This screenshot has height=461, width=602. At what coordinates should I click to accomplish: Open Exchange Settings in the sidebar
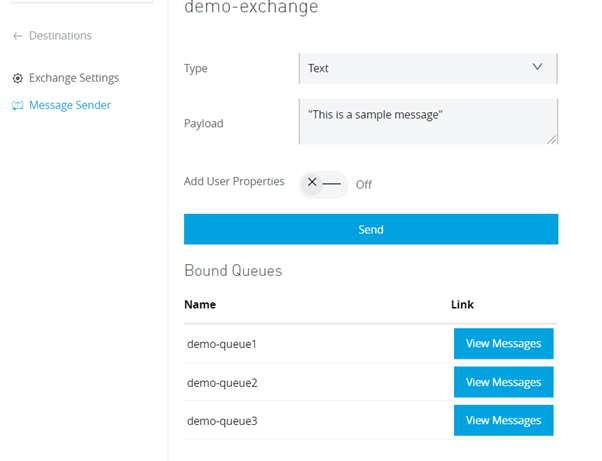[73, 78]
